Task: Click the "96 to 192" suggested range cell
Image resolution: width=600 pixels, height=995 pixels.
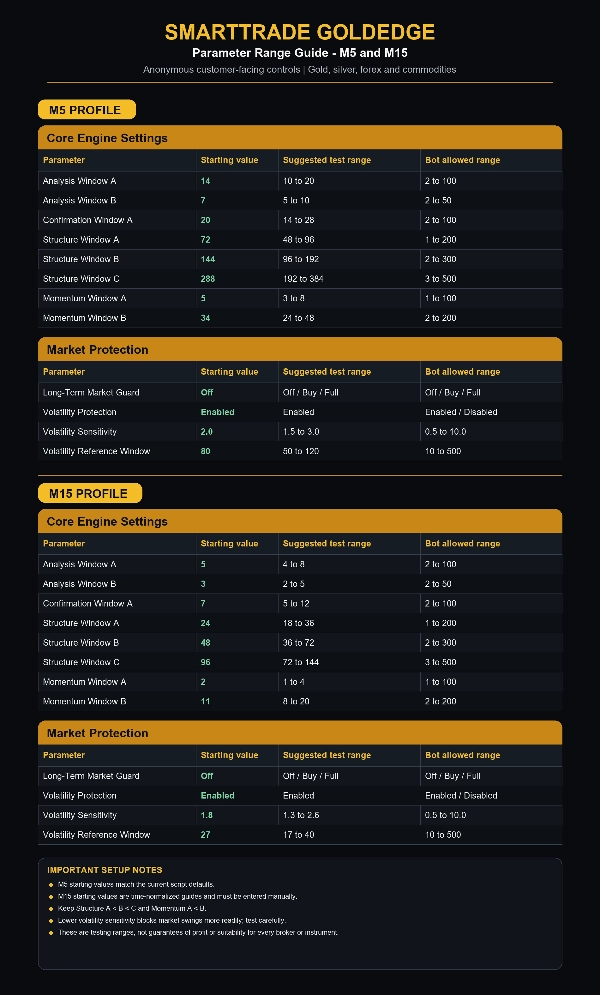Action: (x=301, y=259)
